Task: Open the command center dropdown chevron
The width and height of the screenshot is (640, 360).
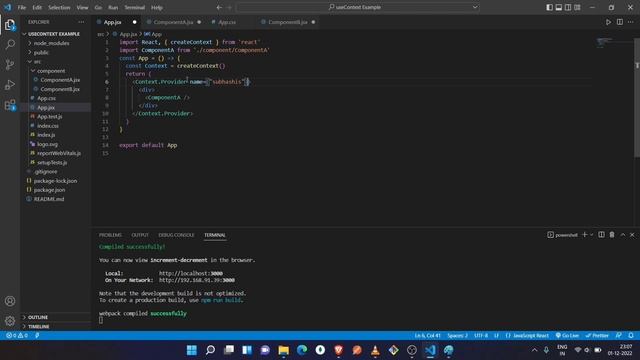Action: coord(475,7)
